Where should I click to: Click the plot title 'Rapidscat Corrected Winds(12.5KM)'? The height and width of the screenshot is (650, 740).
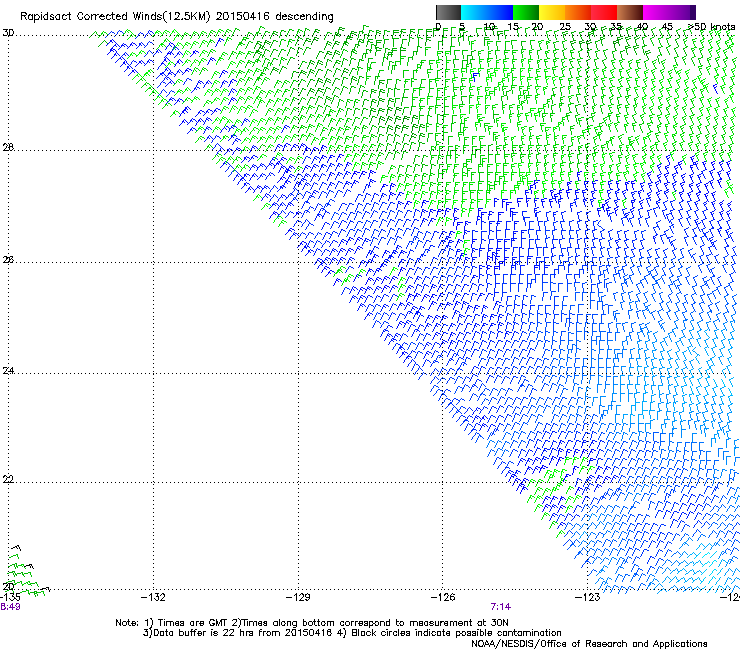pos(115,17)
